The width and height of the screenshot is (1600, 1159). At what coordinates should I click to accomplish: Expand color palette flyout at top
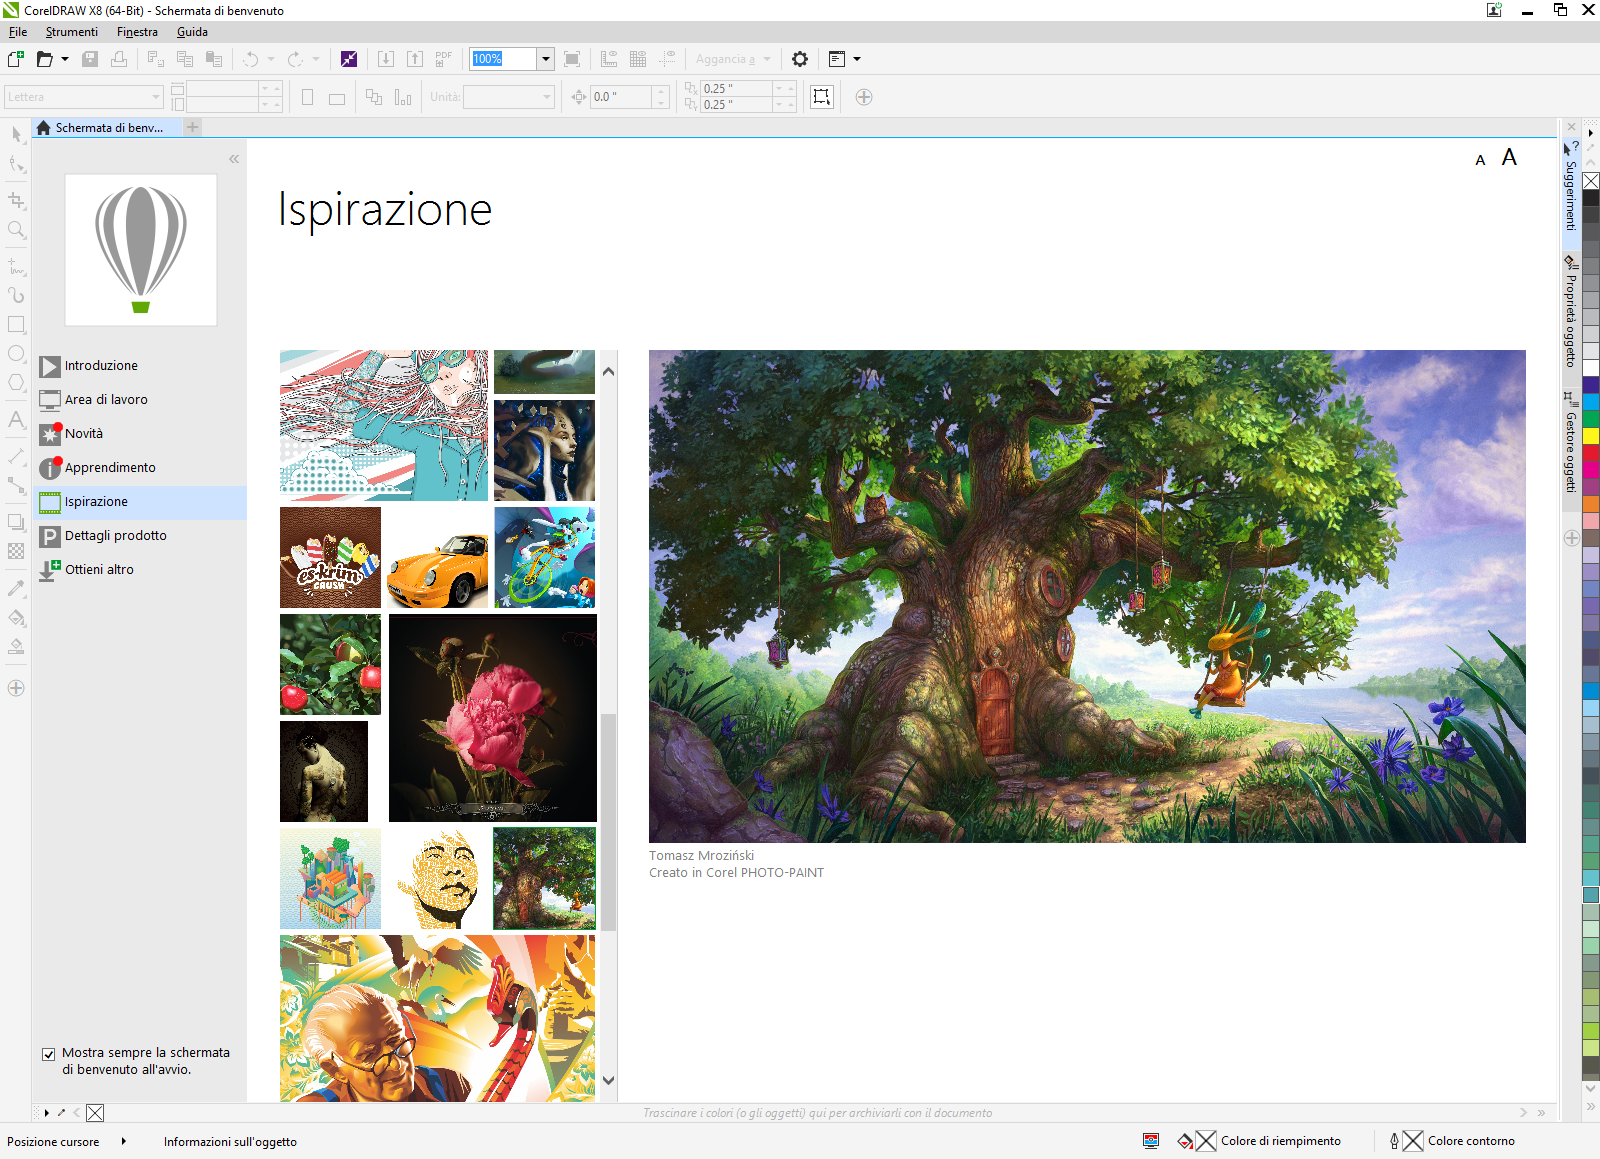pyautogui.click(x=1590, y=132)
